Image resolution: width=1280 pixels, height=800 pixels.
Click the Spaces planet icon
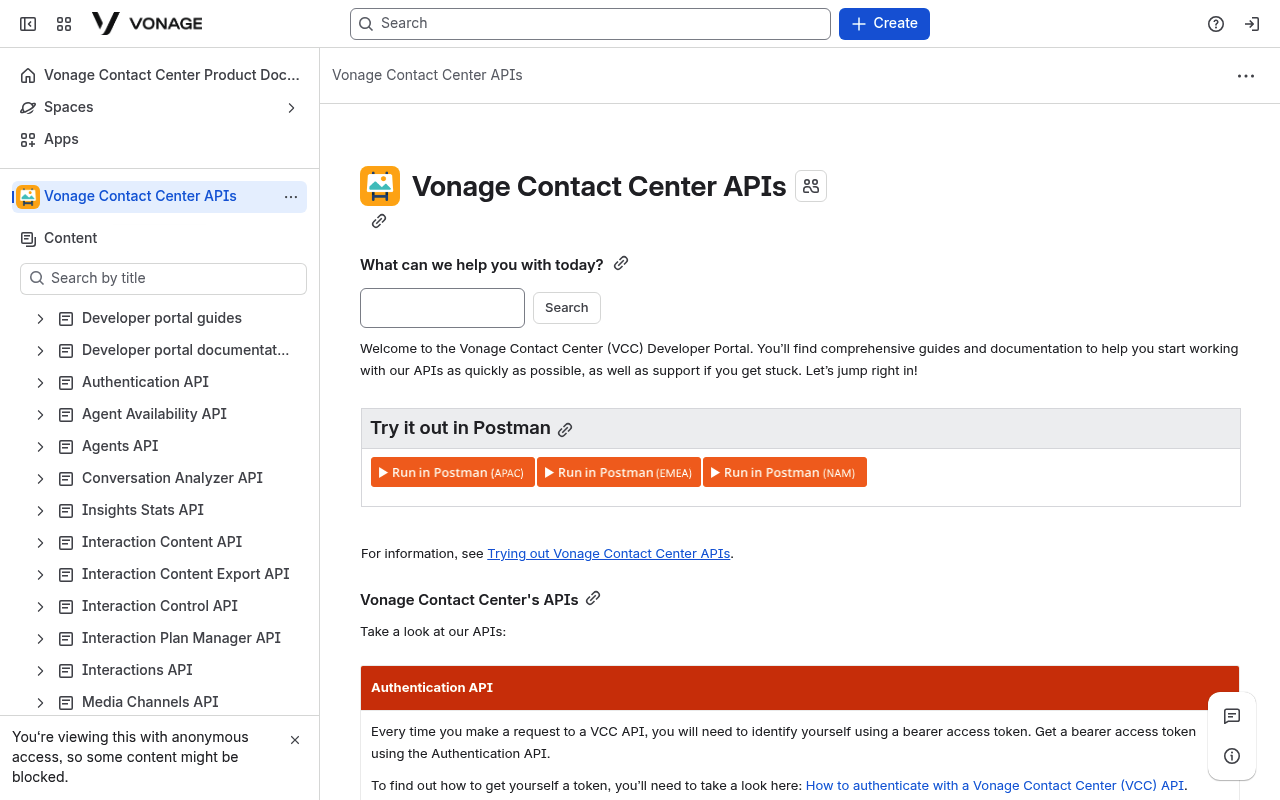pos(28,107)
